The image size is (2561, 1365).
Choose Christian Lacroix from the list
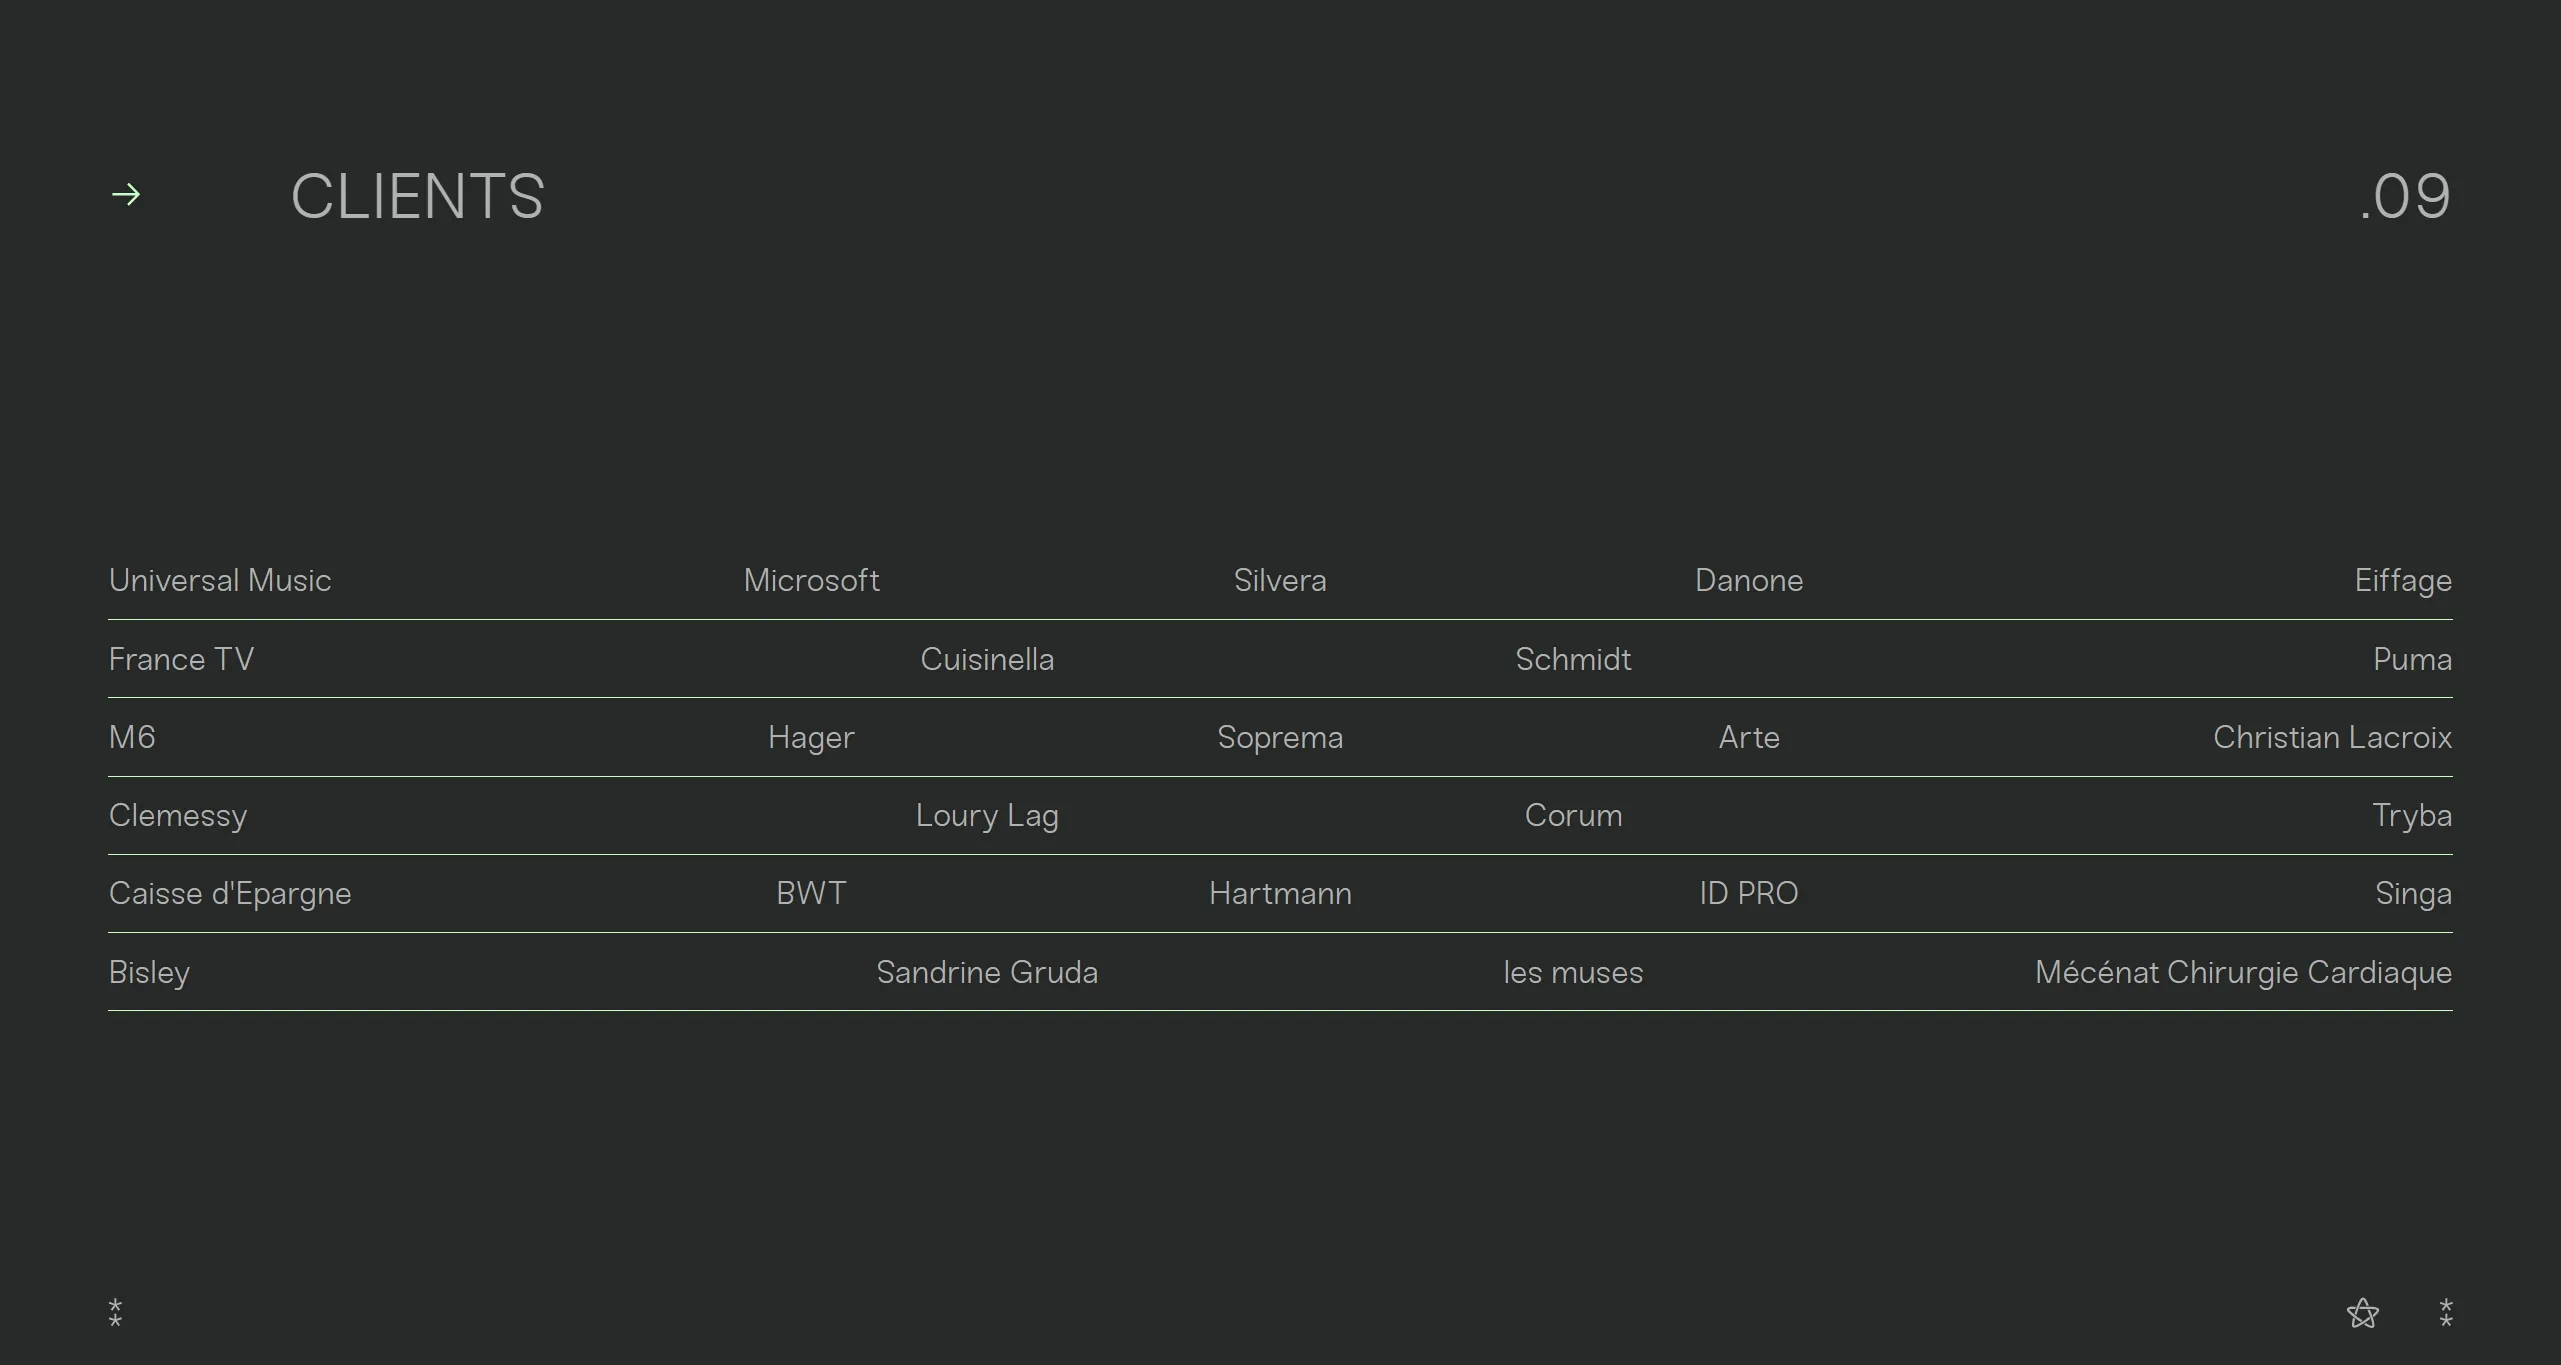coord(2331,738)
